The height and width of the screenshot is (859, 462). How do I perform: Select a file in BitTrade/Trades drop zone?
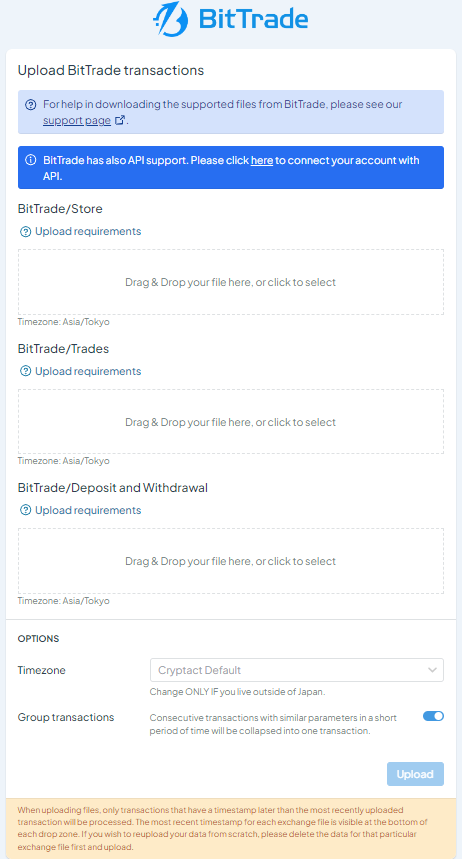pyautogui.click(x=231, y=422)
